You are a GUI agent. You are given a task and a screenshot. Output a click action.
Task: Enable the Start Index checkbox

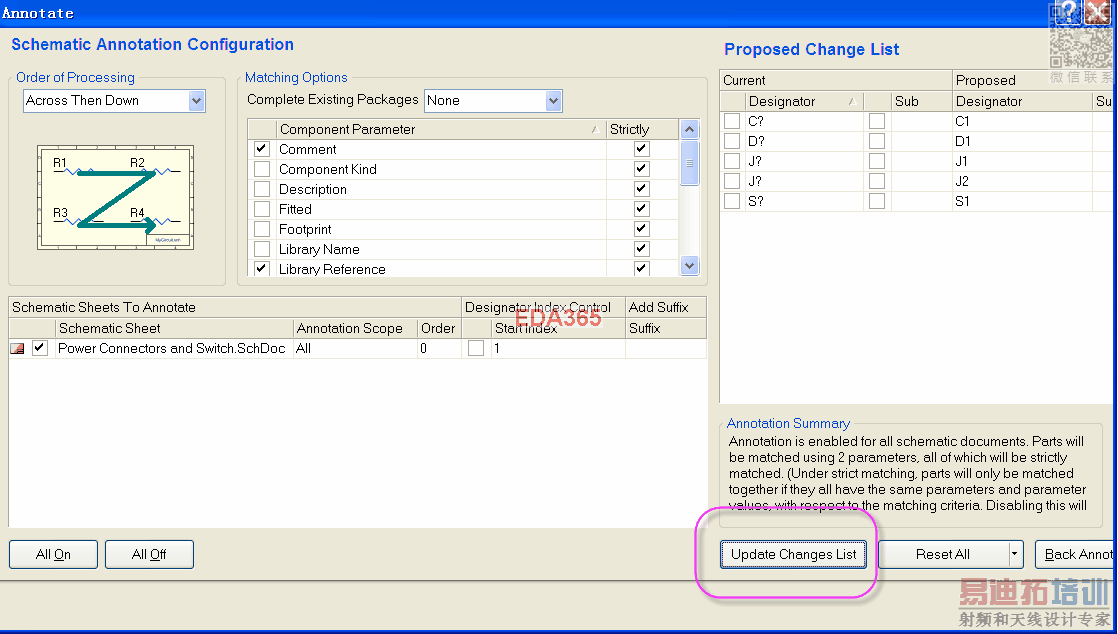coord(476,348)
